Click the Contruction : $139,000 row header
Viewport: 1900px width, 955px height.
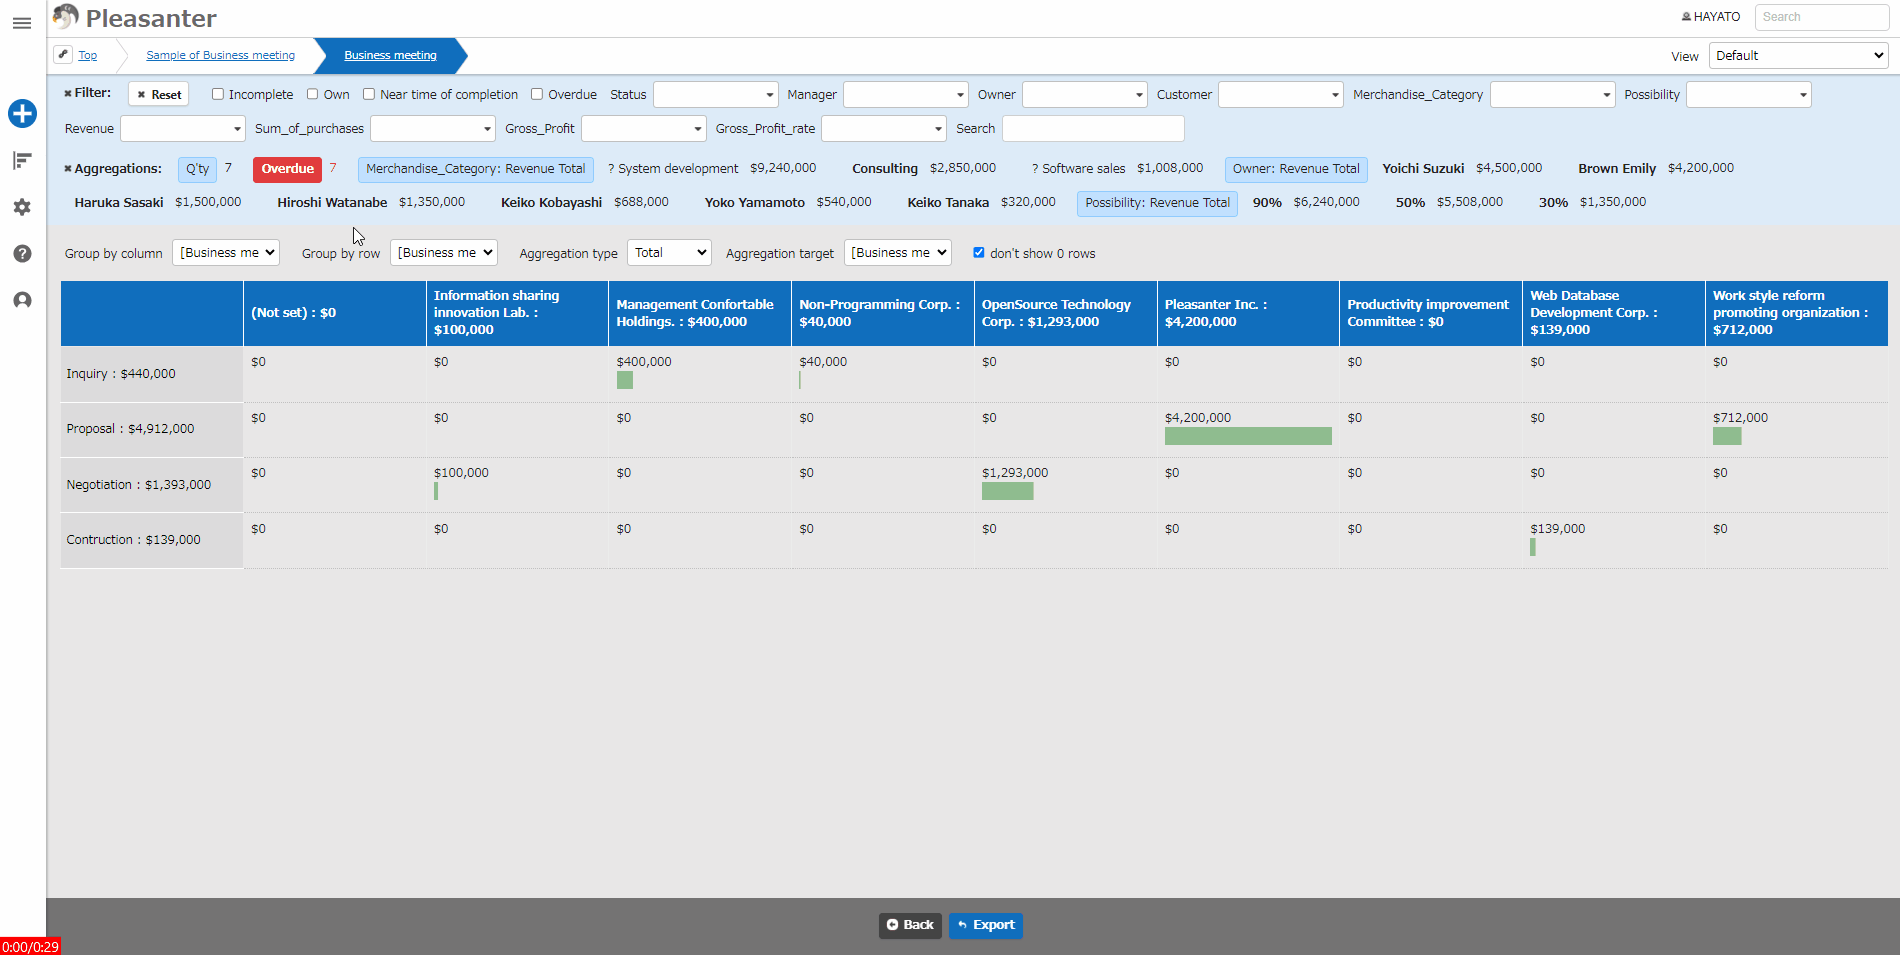tap(152, 541)
